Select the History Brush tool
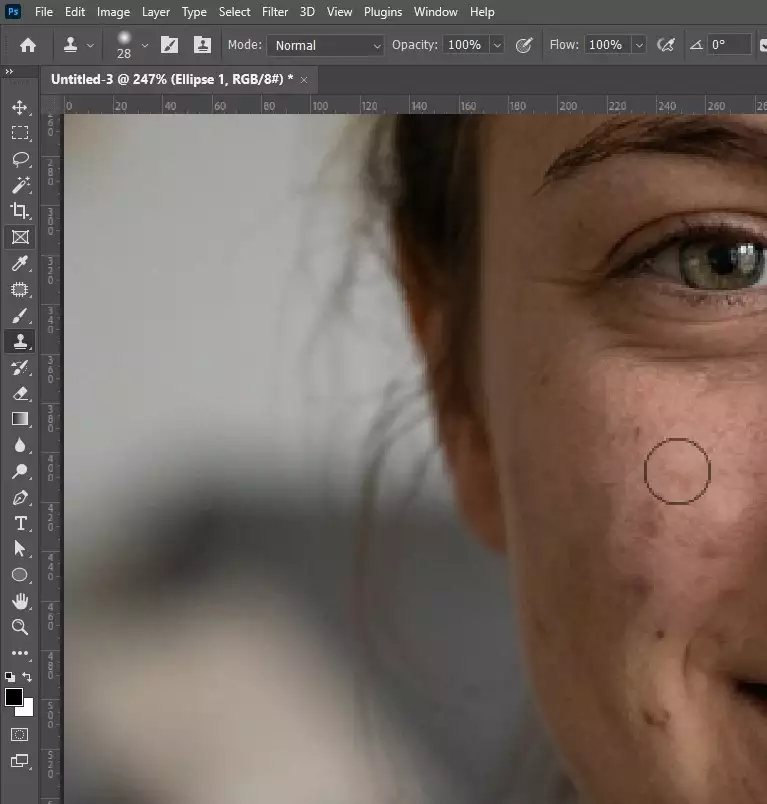Viewport: 767px width, 804px height. [x=20, y=368]
